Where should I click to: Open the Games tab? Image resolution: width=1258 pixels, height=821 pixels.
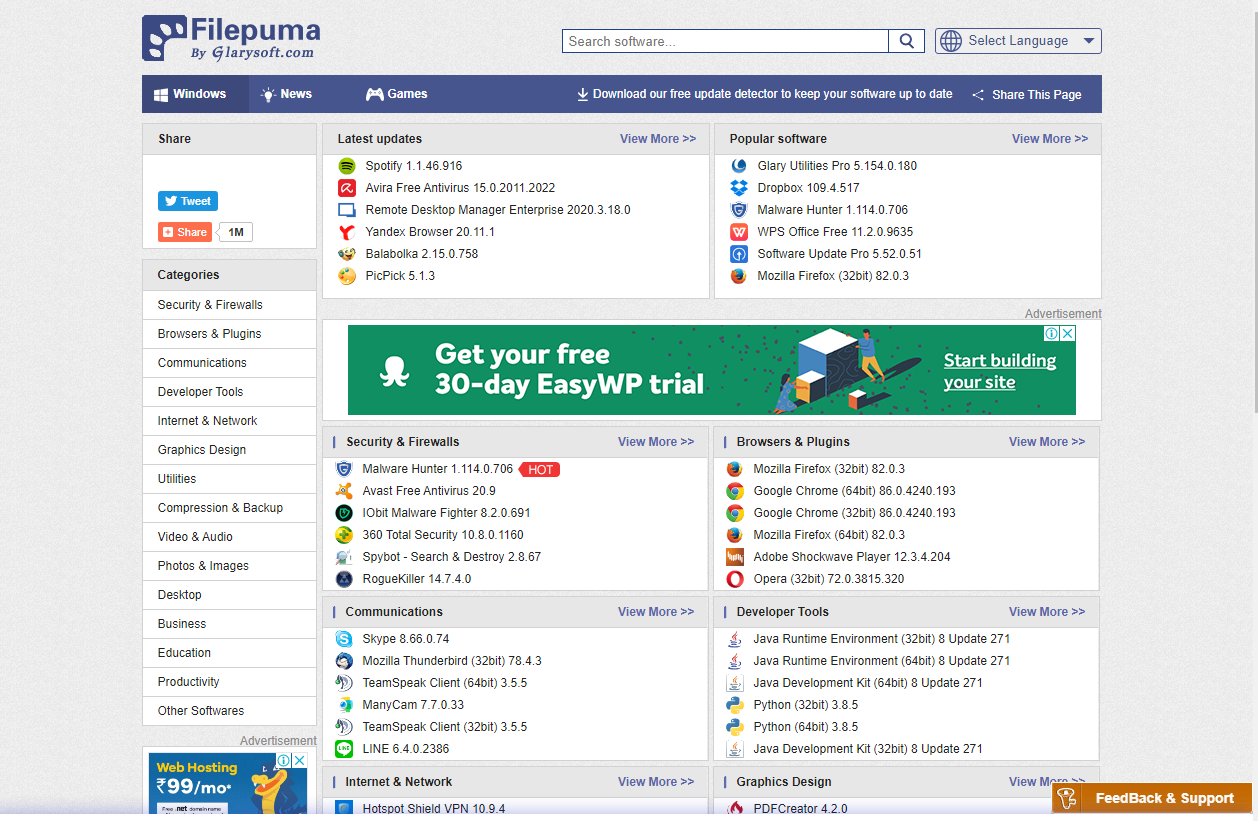click(x=396, y=94)
